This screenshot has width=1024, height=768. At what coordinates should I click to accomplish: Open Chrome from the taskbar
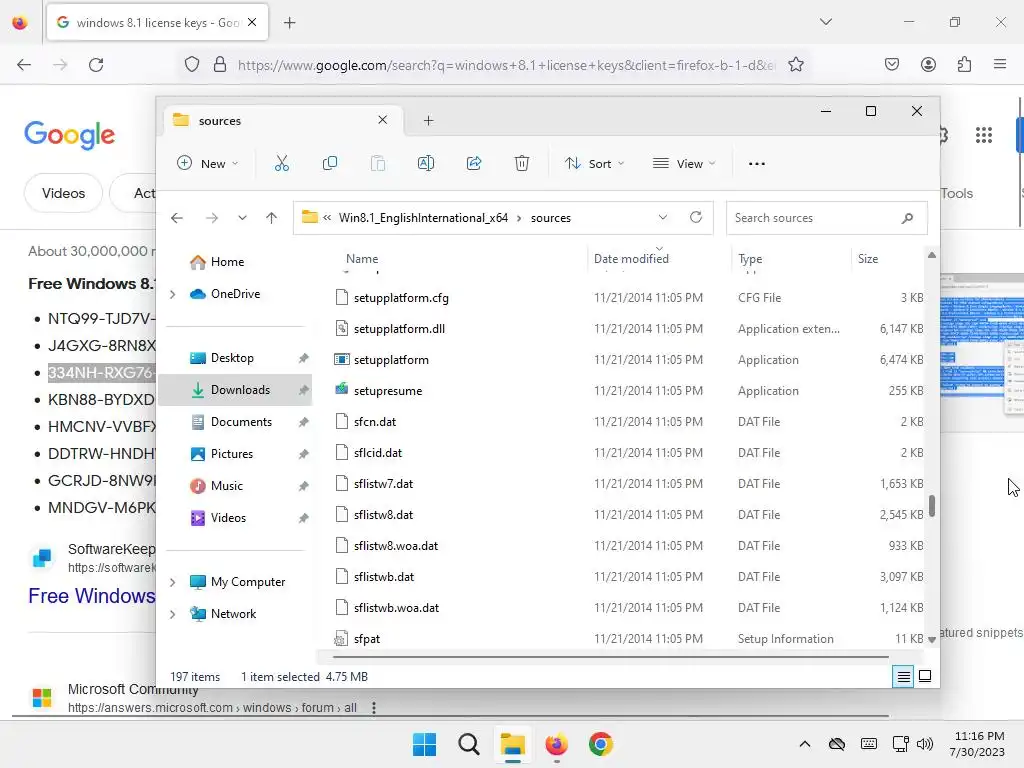(601, 744)
